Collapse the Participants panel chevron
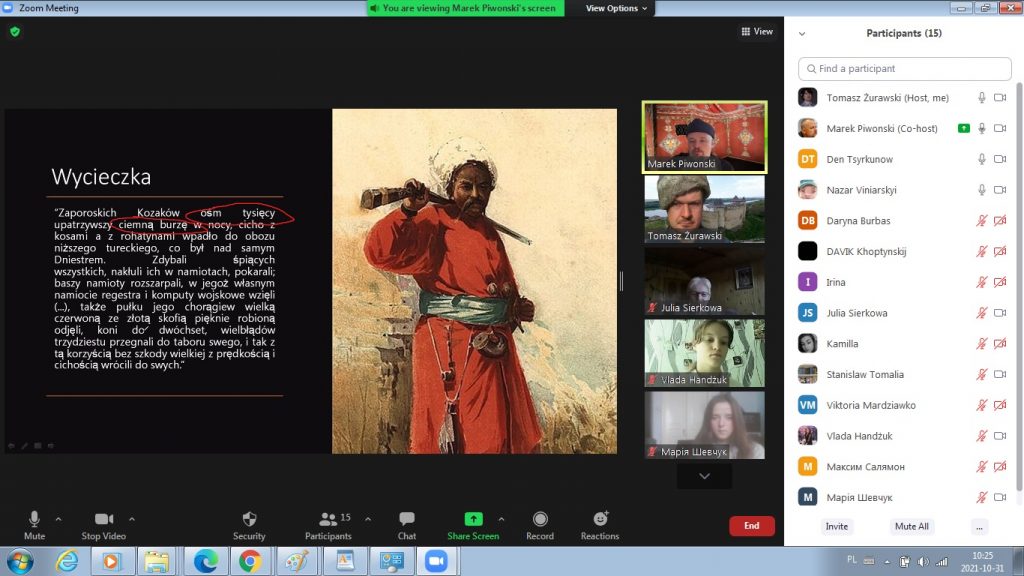The image size is (1024, 576). tap(804, 33)
